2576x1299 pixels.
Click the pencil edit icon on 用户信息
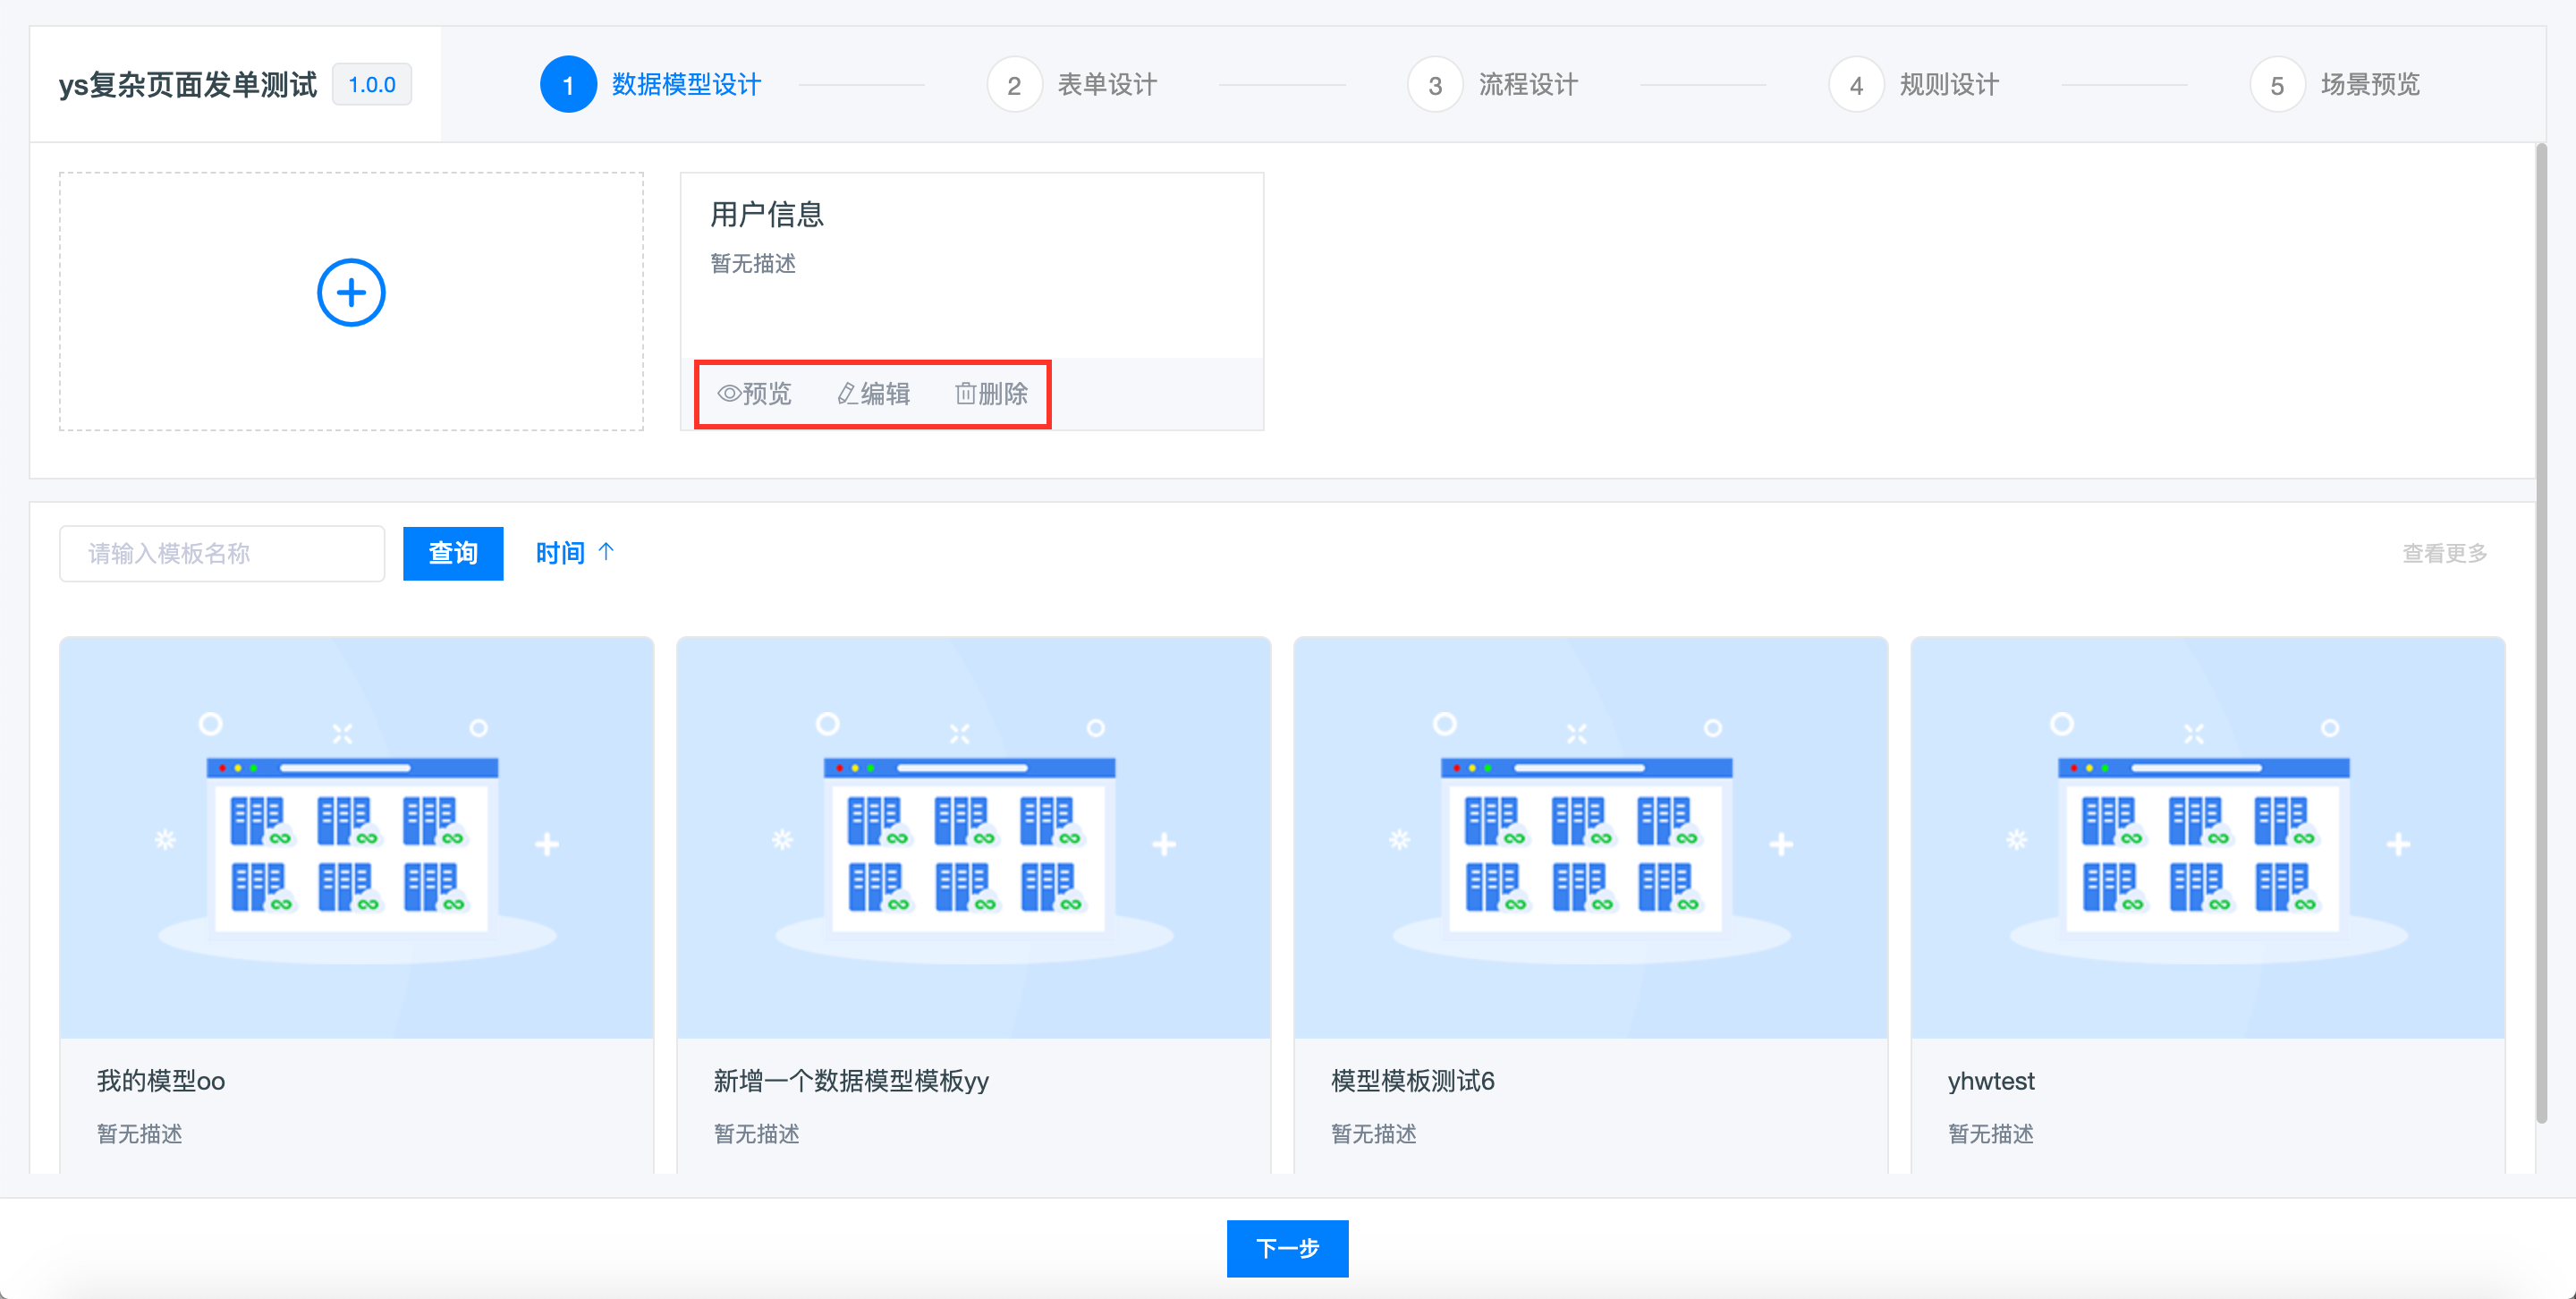click(x=847, y=394)
